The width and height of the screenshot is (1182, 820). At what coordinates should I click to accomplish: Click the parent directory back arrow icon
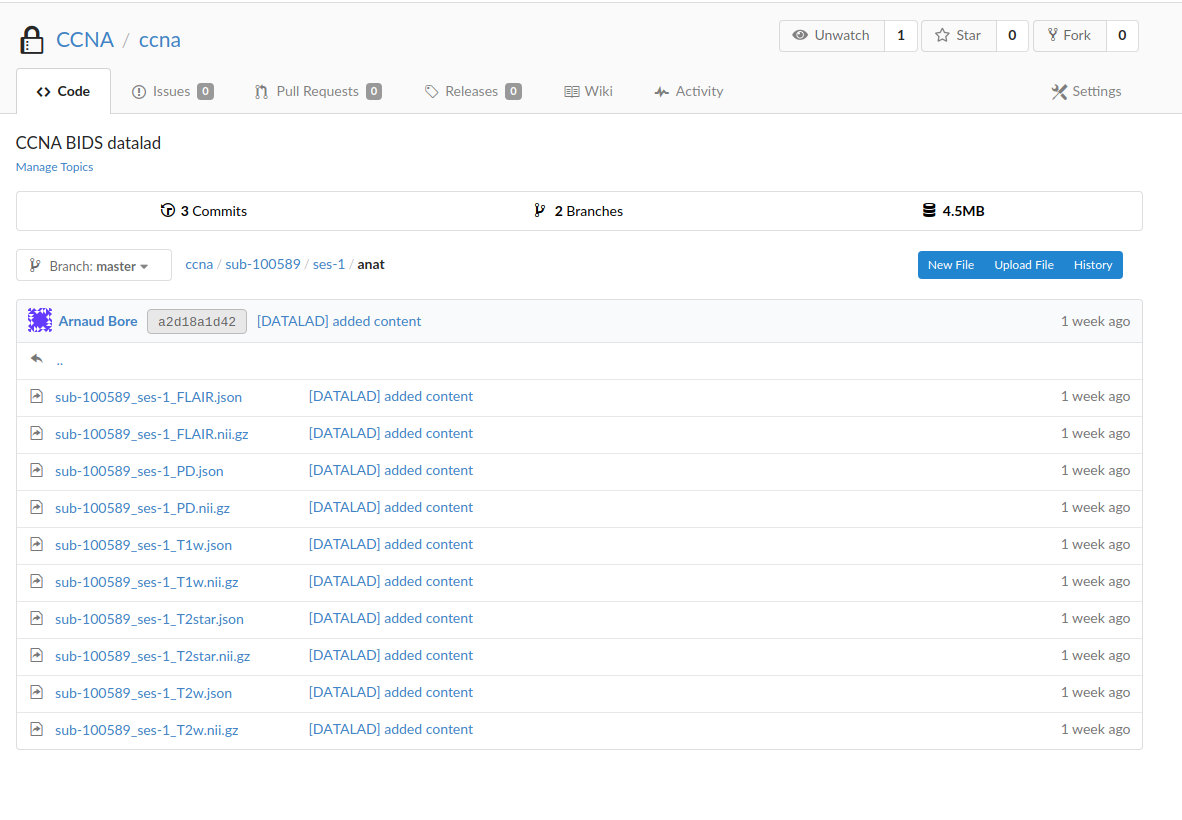pyautogui.click(x=36, y=359)
